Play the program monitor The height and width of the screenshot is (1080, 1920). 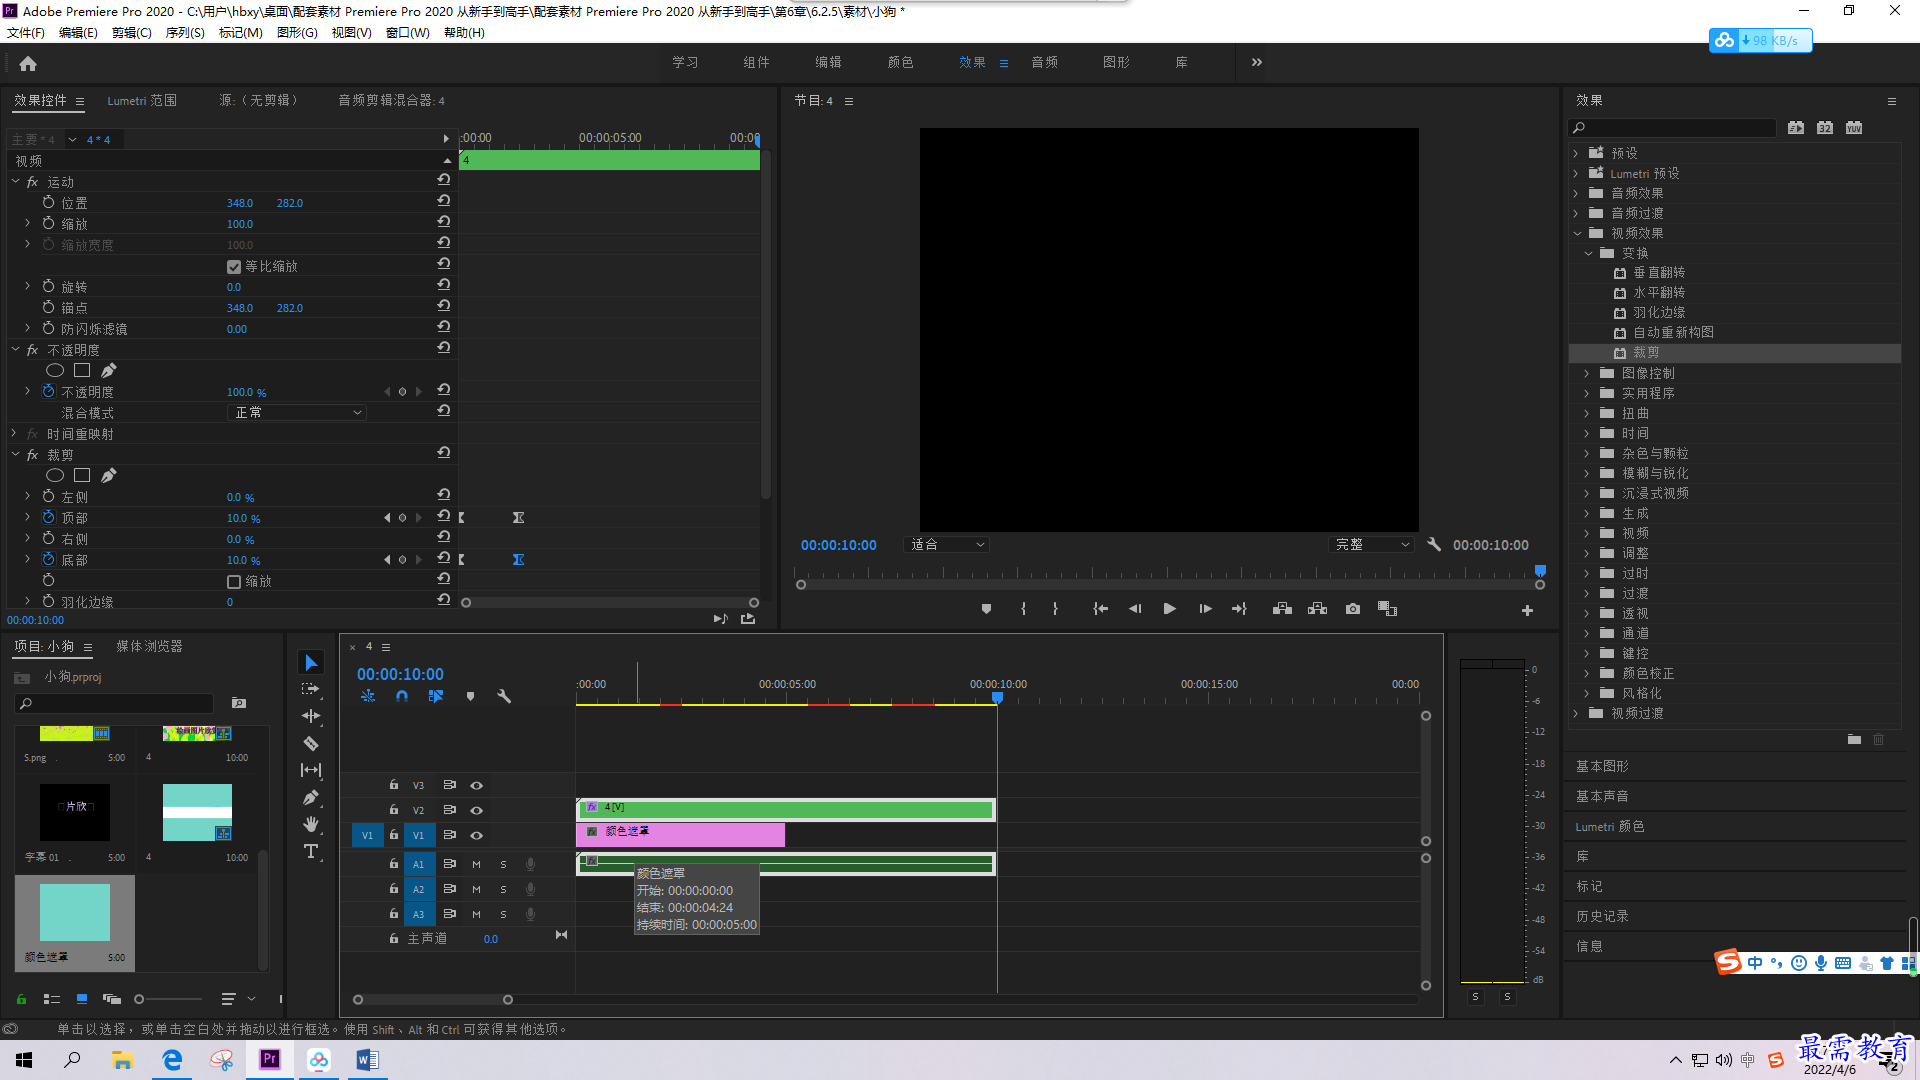coord(1169,609)
